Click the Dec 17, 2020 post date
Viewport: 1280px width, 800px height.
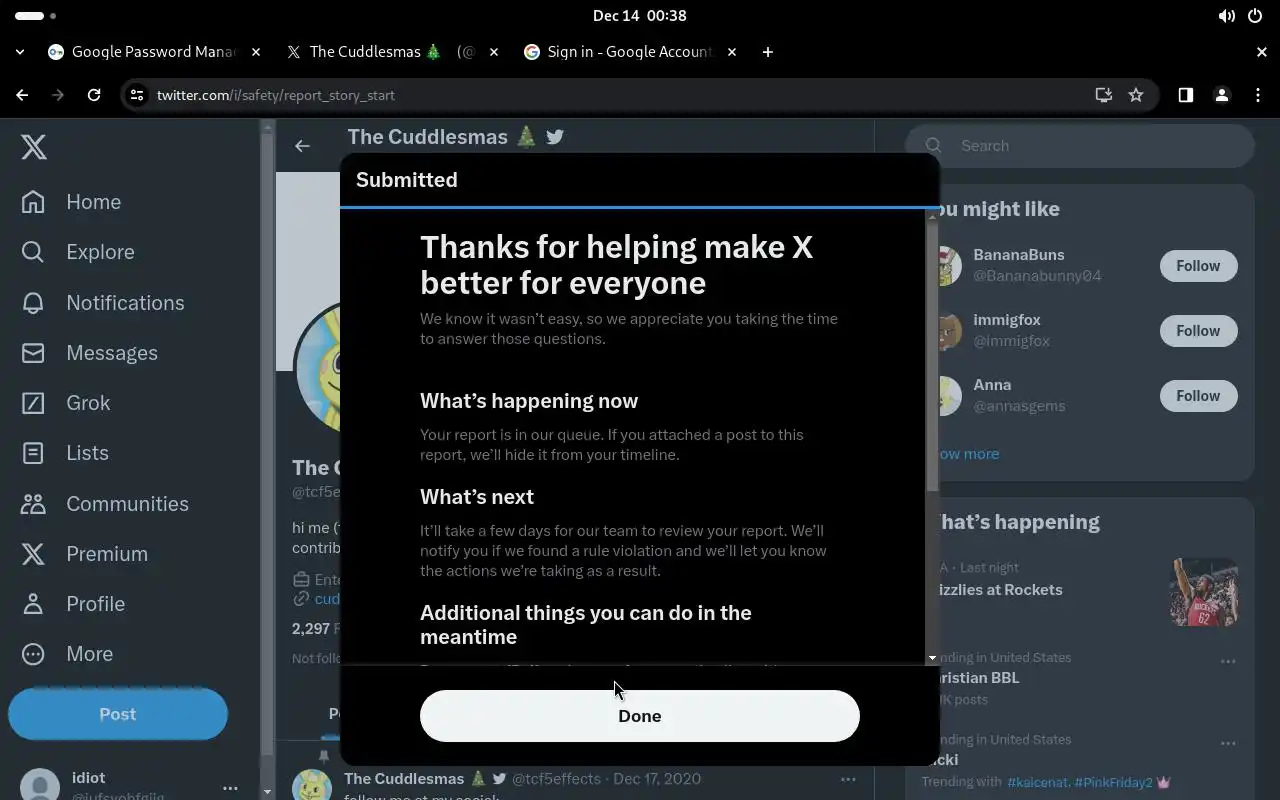point(657,779)
